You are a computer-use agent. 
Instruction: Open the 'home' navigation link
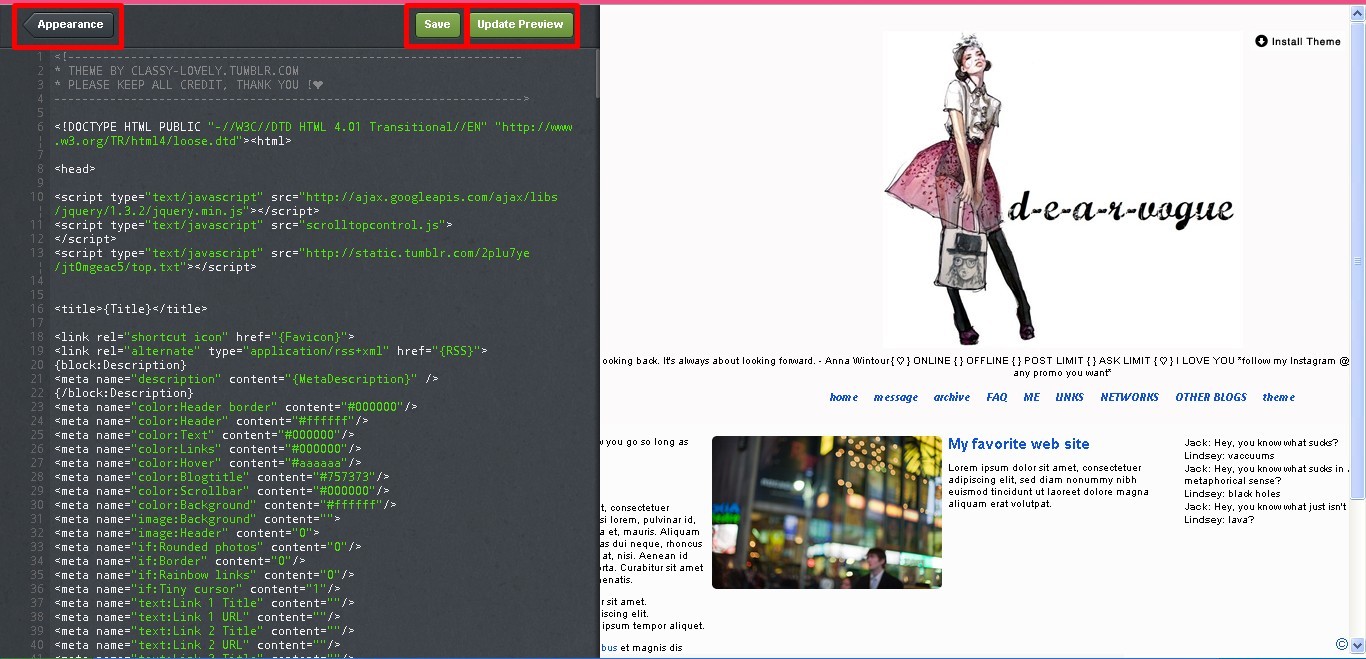[x=843, y=397]
